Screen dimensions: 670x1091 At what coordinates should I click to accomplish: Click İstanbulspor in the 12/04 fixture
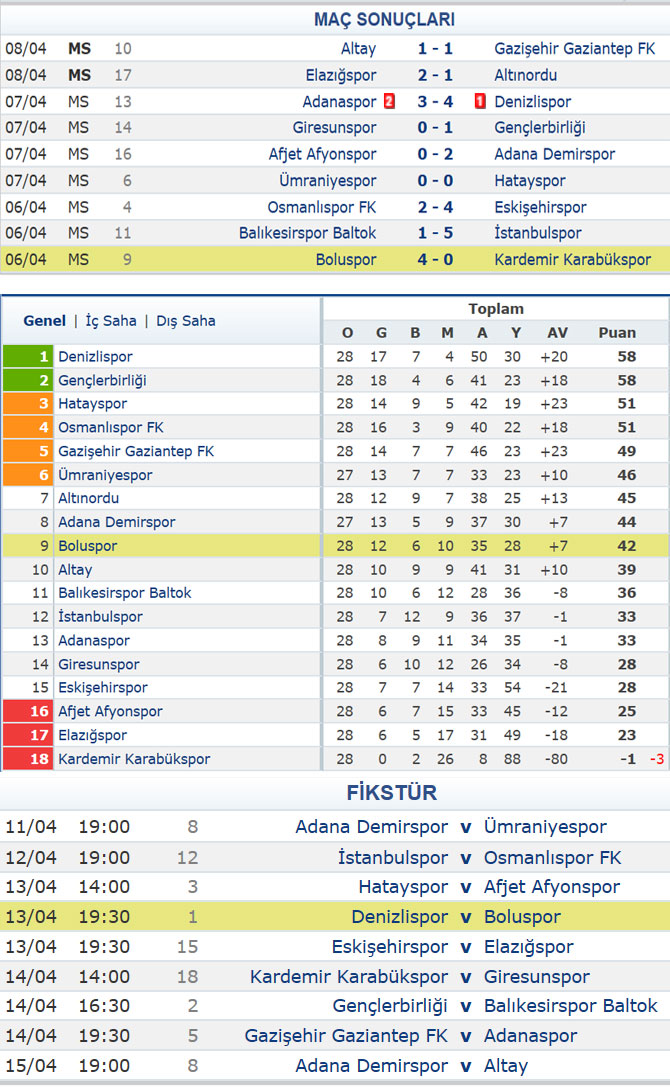pyautogui.click(x=393, y=857)
